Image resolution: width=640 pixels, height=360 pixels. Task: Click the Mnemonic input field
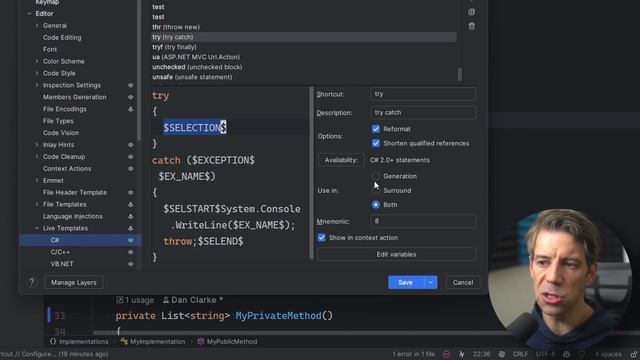coord(423,221)
